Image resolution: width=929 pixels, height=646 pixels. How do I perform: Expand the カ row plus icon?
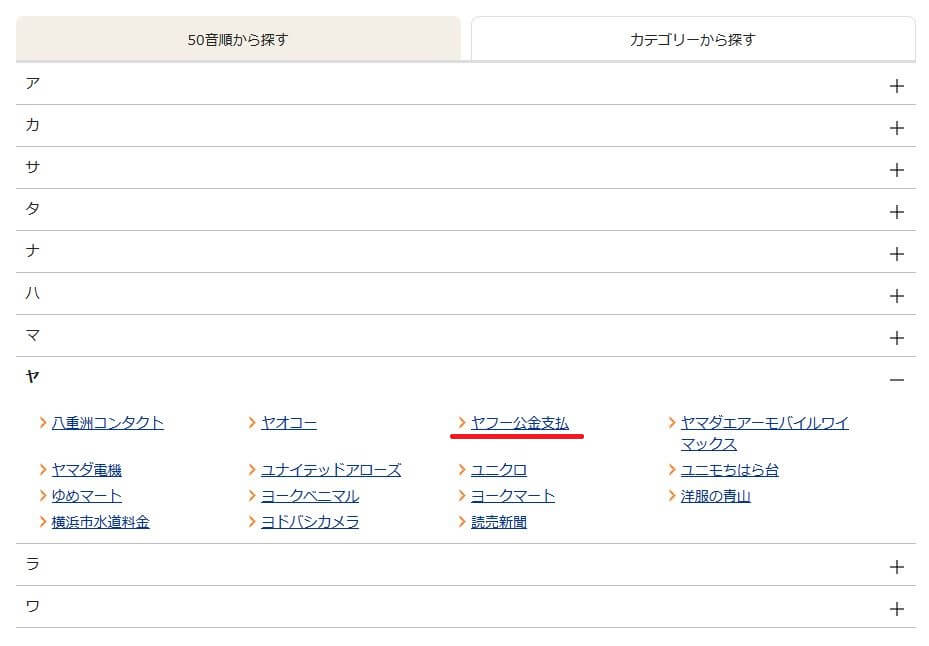[x=896, y=128]
